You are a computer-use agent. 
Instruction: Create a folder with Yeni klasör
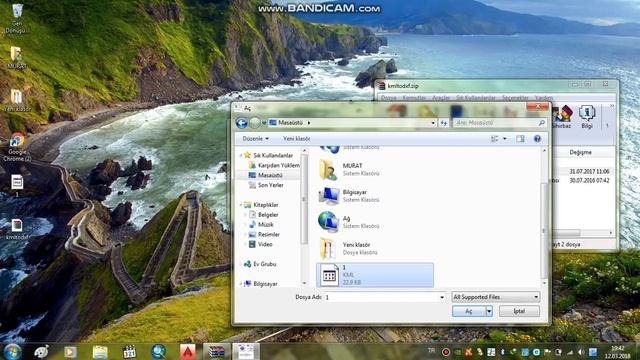pos(296,139)
